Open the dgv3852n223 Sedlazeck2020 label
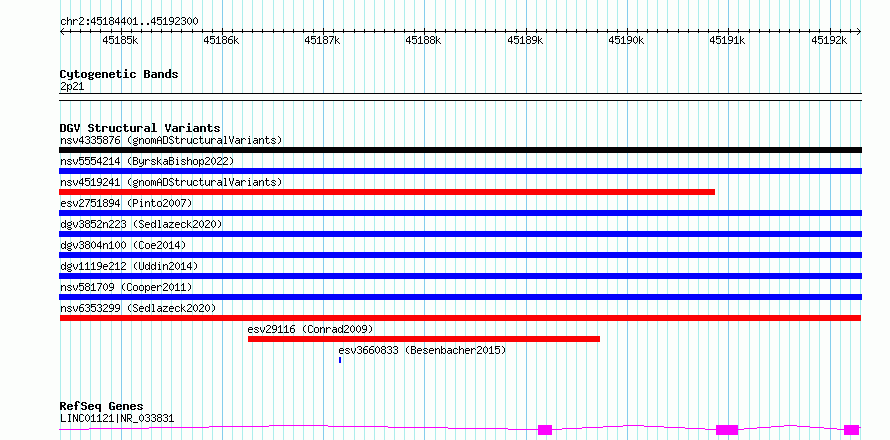The image size is (890, 440). pyautogui.click(x=141, y=224)
